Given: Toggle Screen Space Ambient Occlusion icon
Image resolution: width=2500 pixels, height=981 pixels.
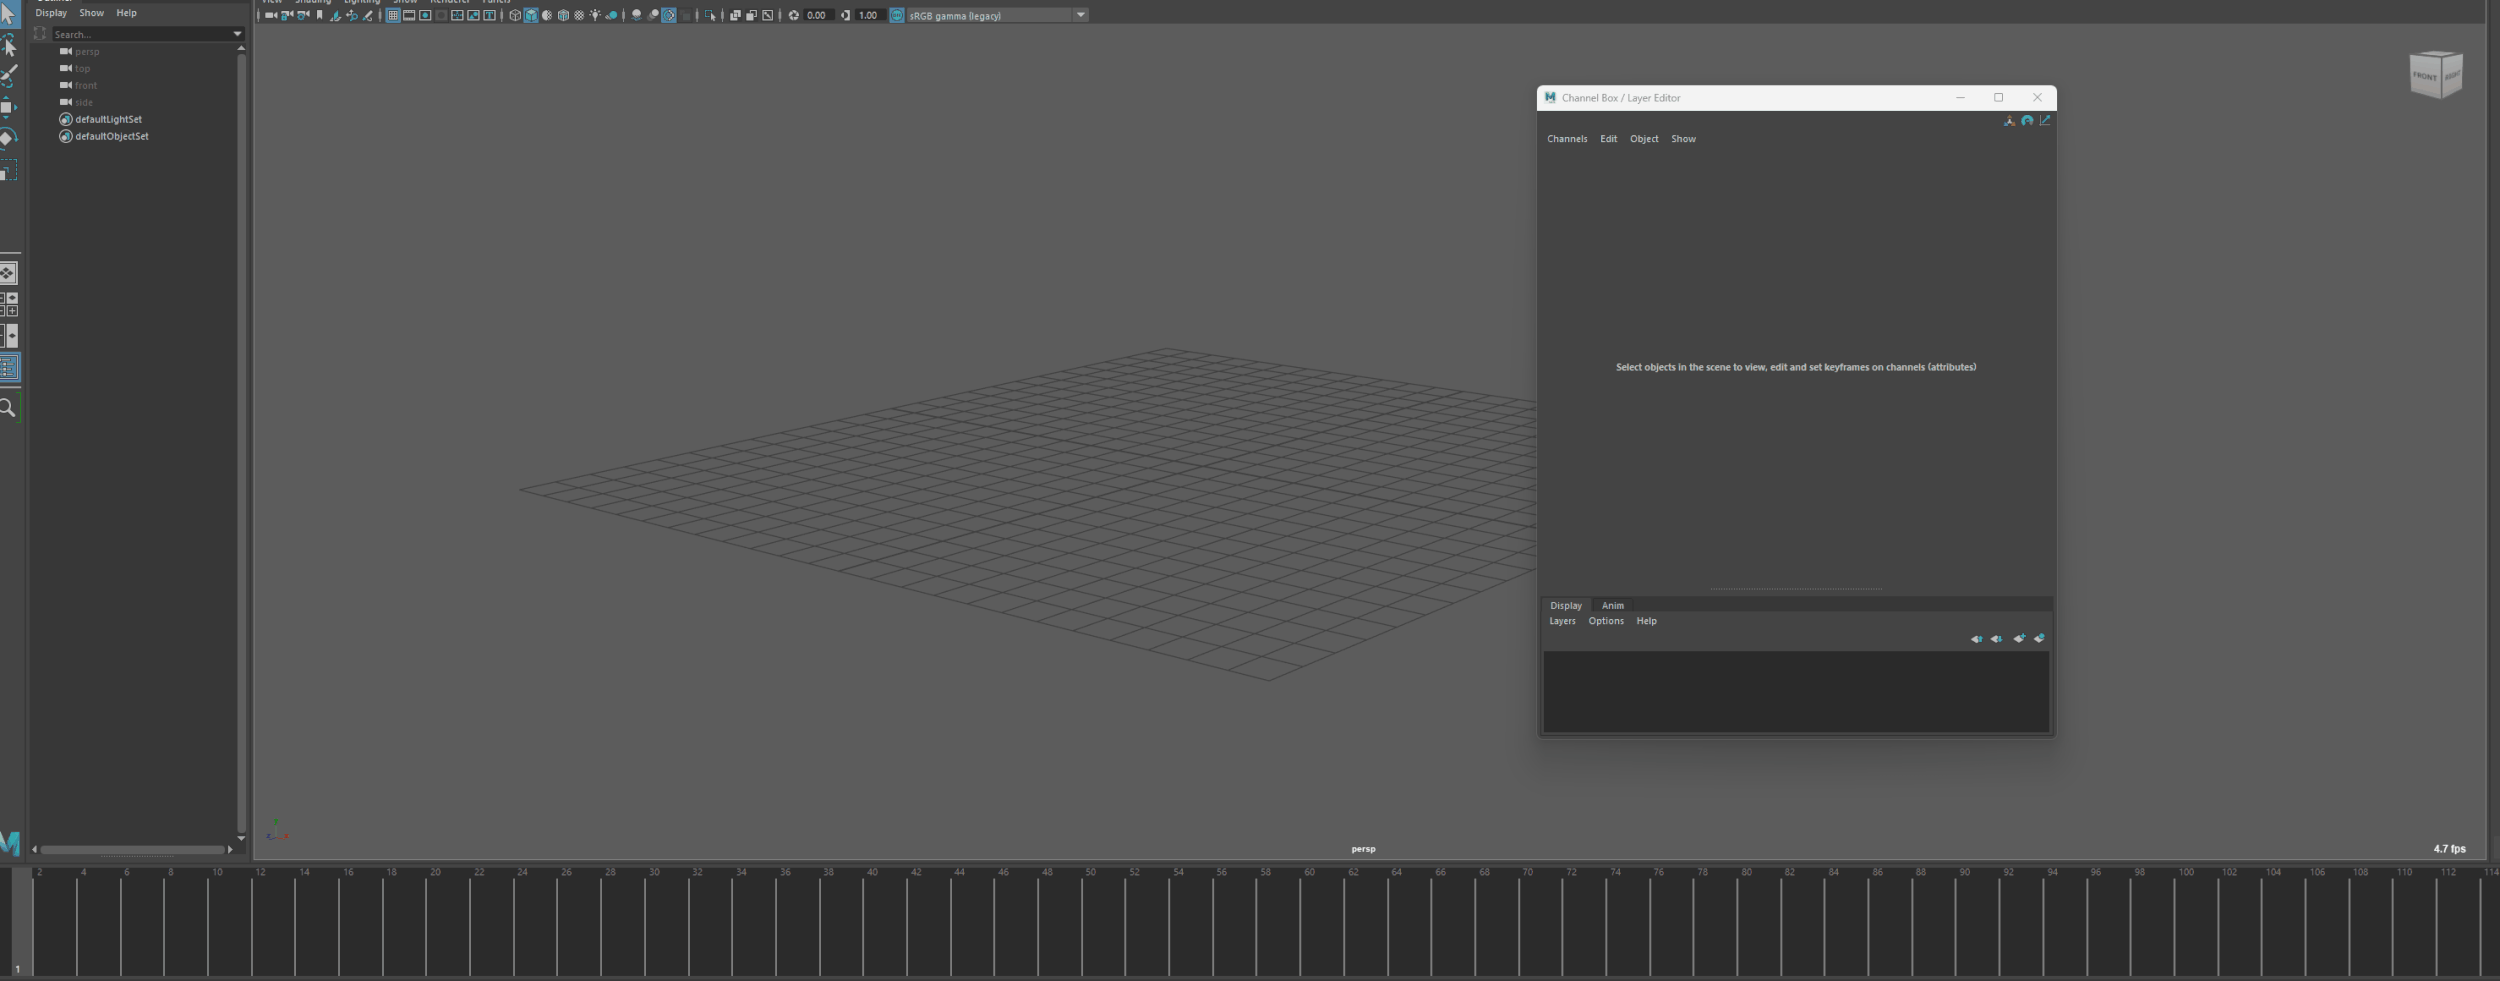Looking at the screenshot, I should coord(636,15).
